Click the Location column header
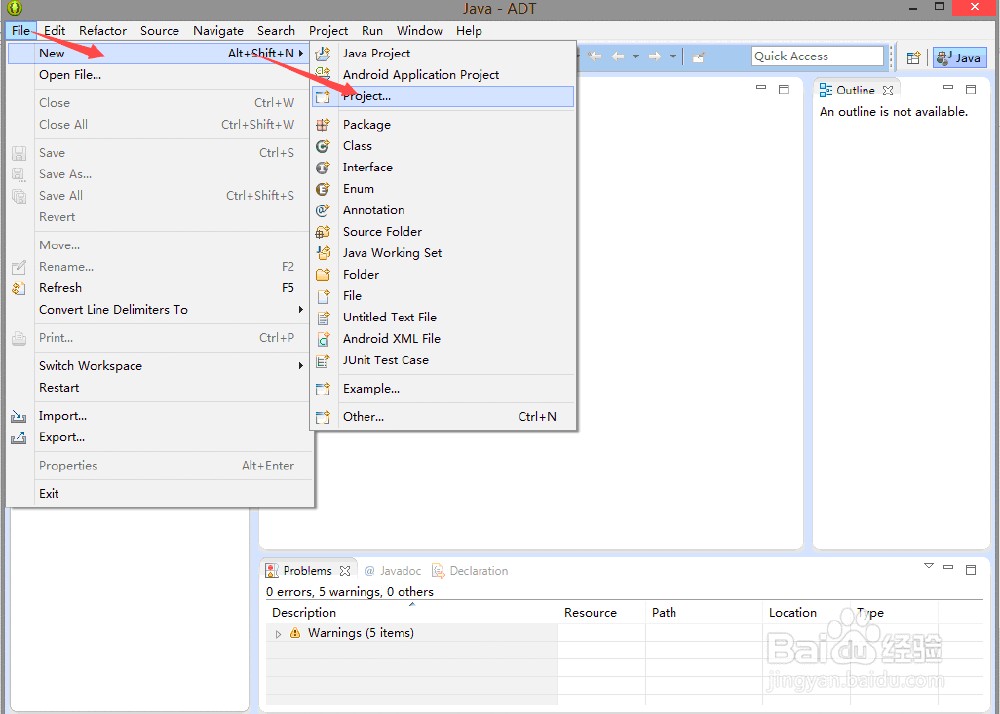This screenshot has height=714, width=1000. [807, 613]
